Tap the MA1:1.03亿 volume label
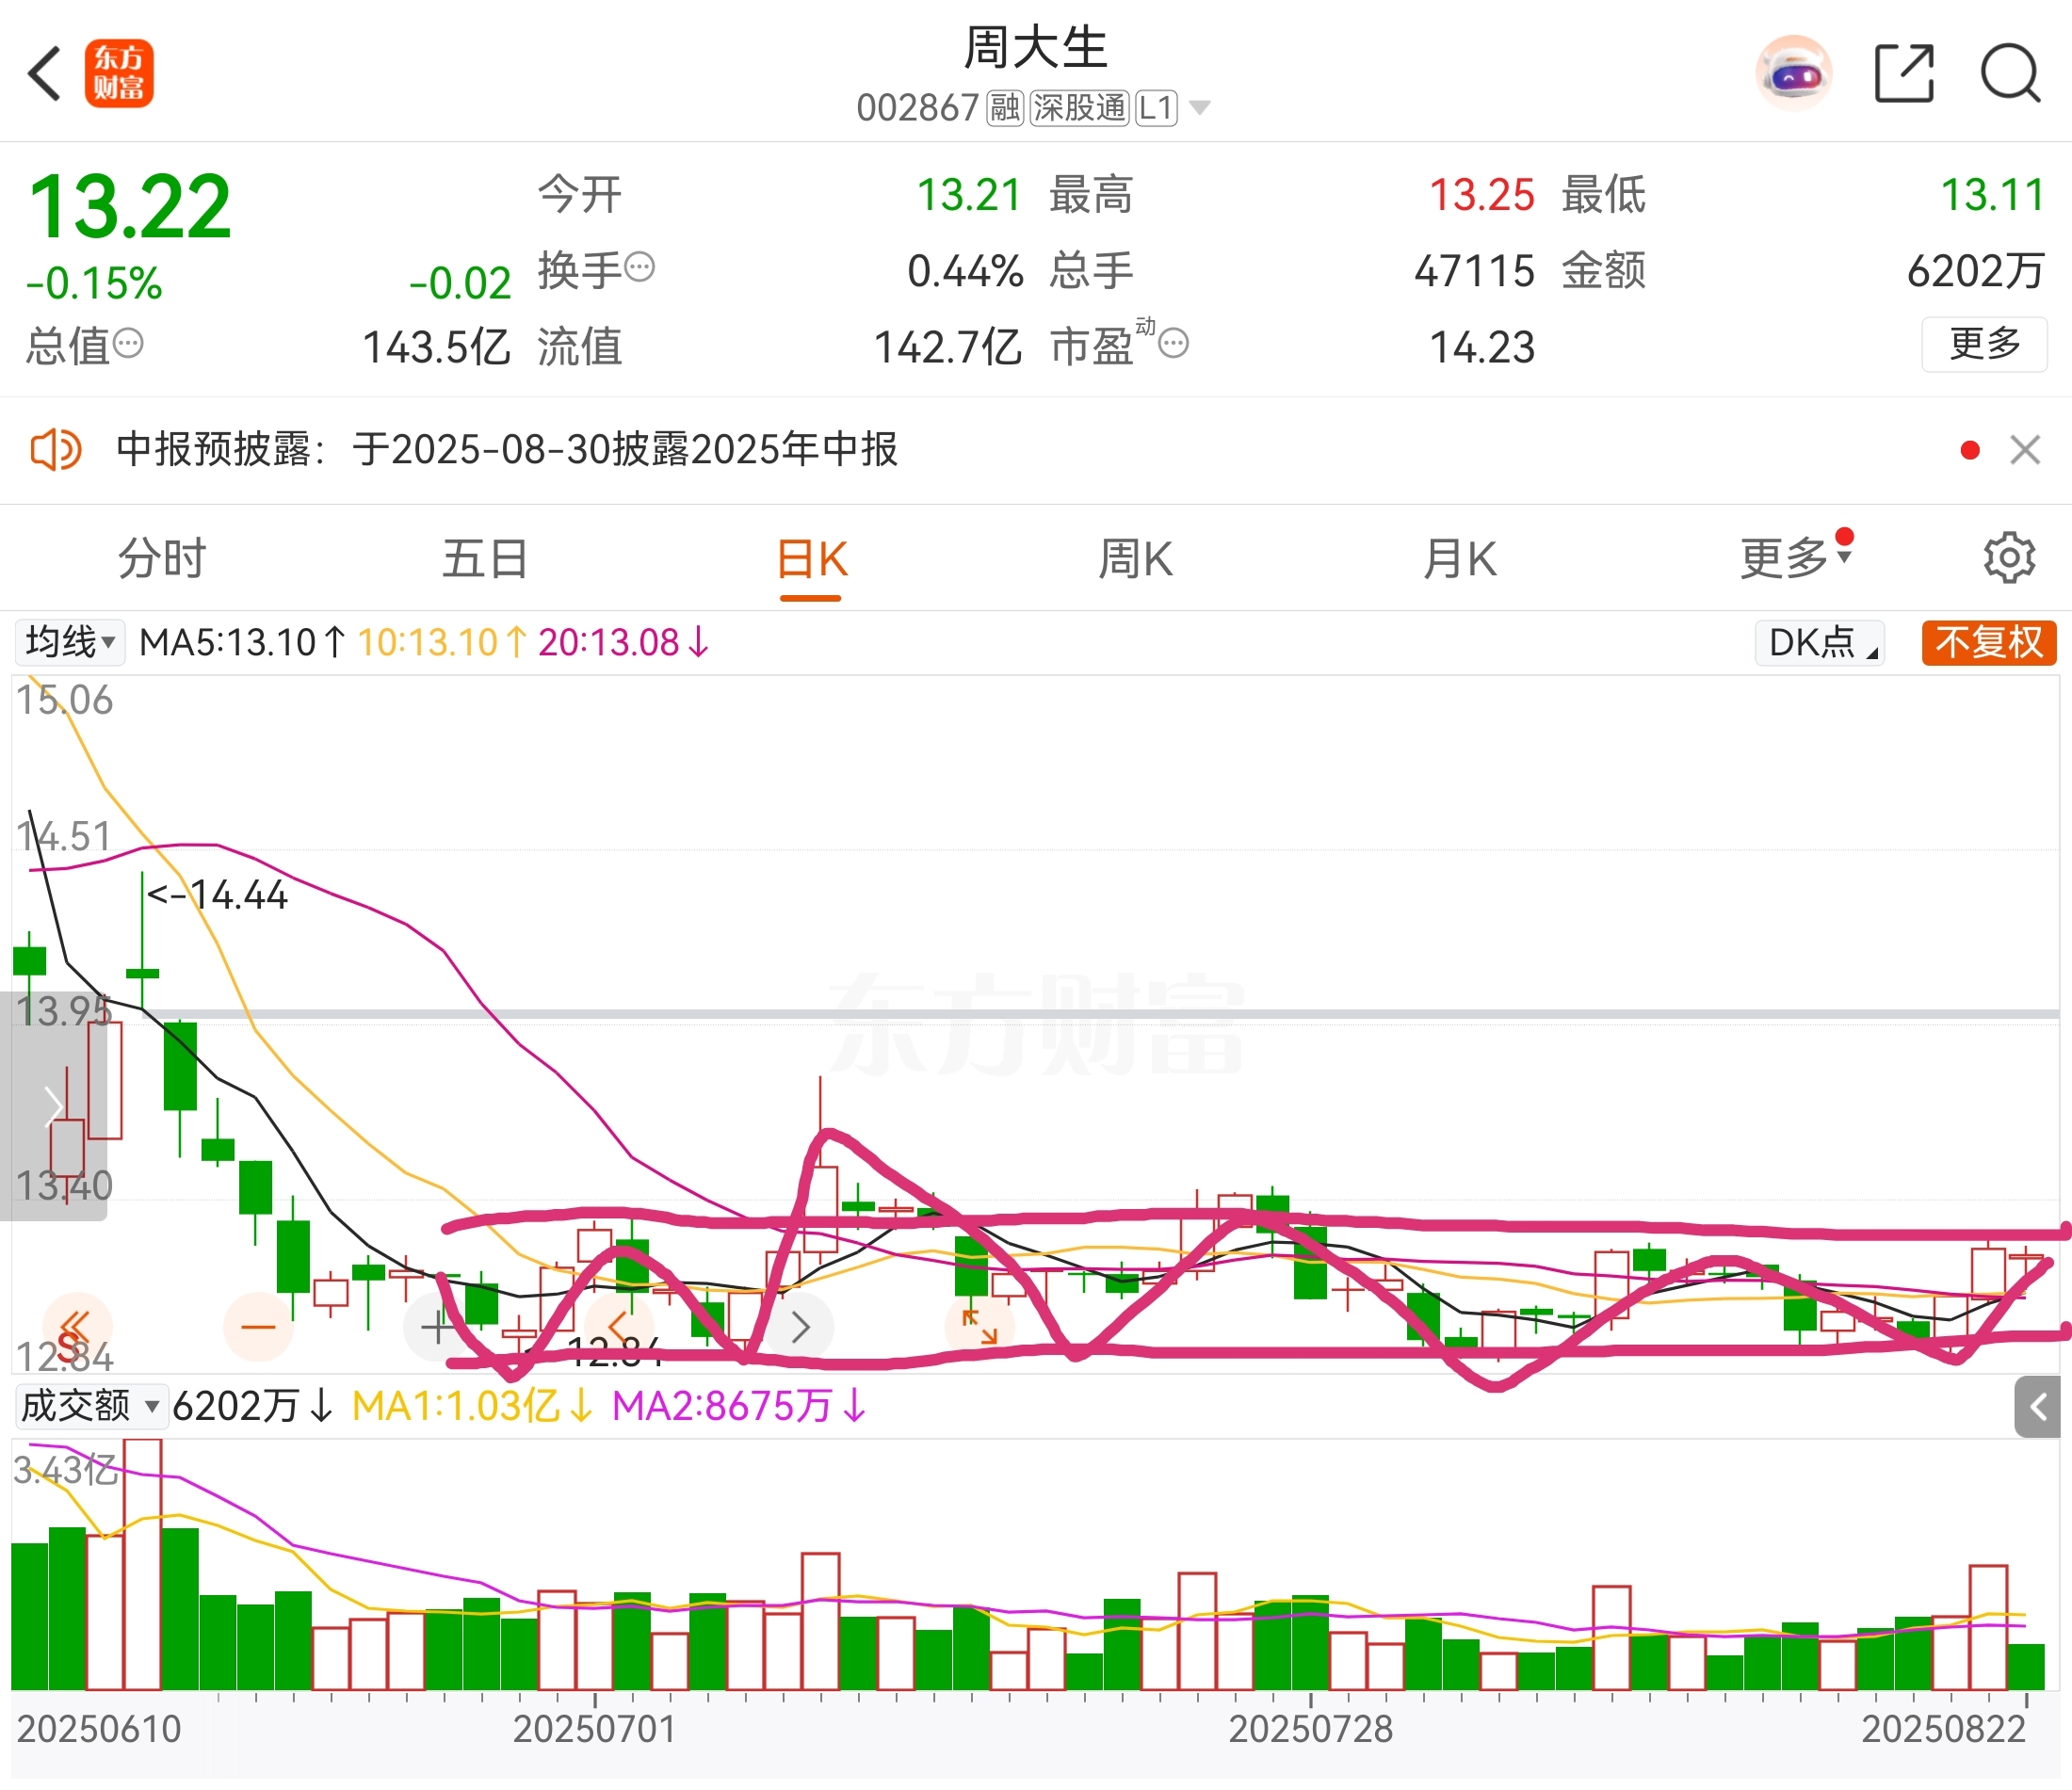Screen dimensions: 2072x1790 [471, 1406]
